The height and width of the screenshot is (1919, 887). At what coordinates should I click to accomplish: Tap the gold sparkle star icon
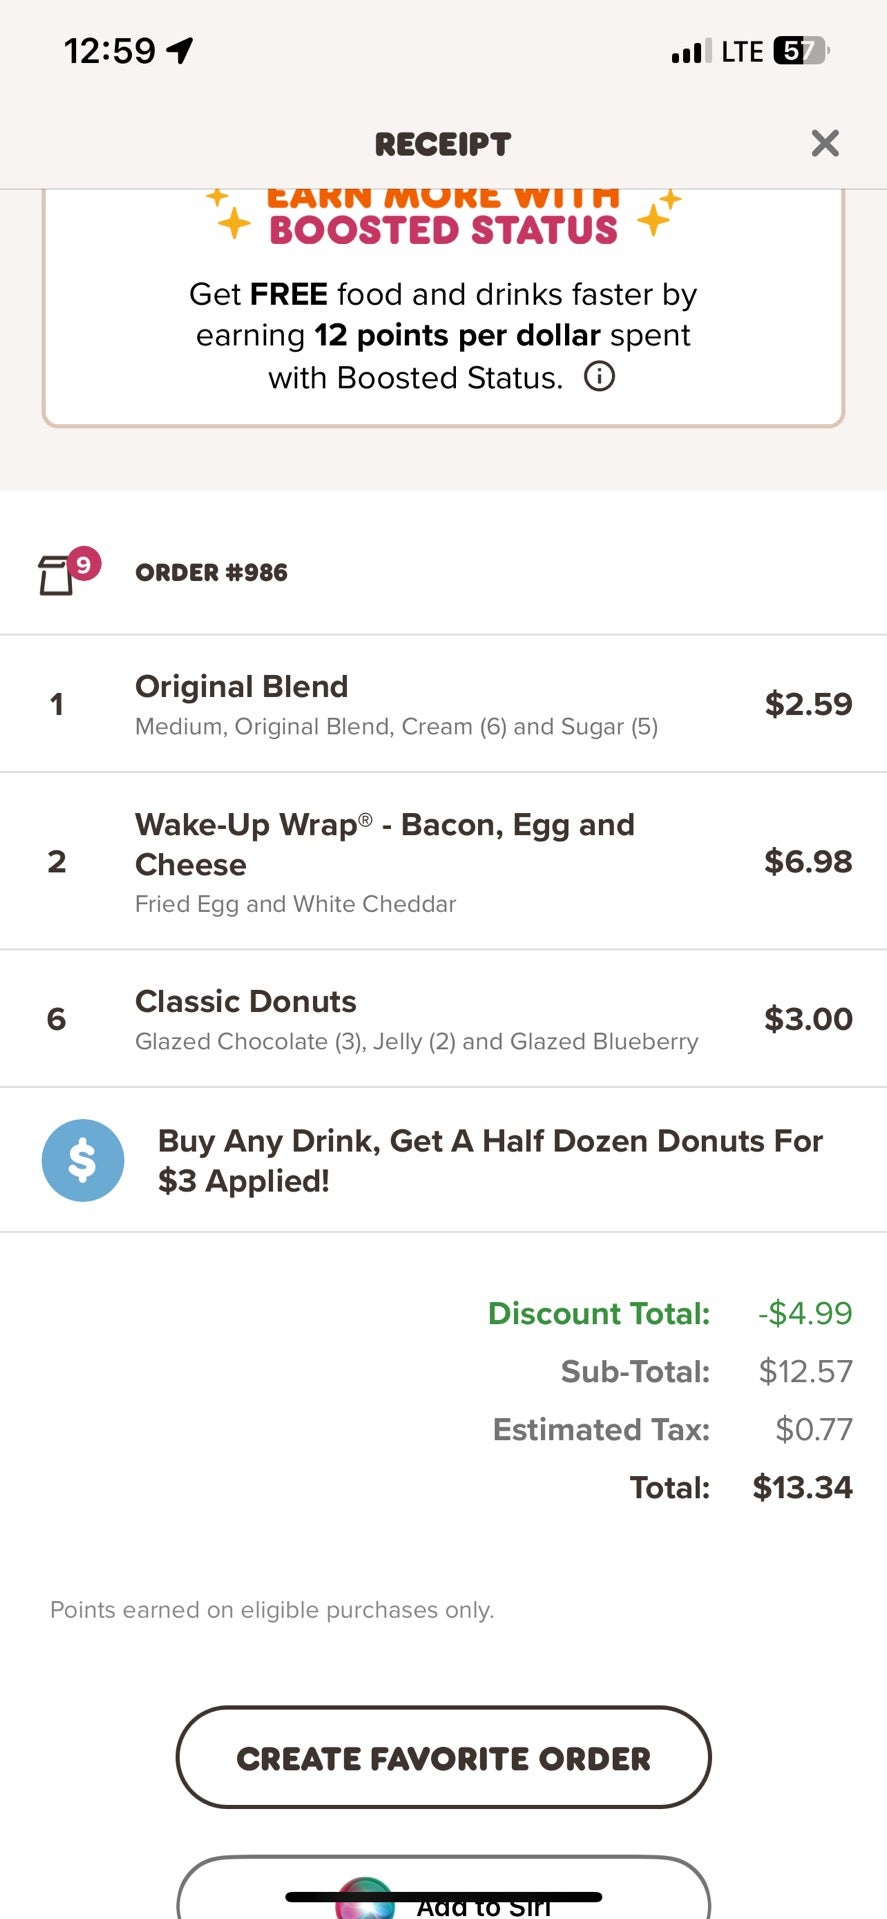(x=234, y=221)
